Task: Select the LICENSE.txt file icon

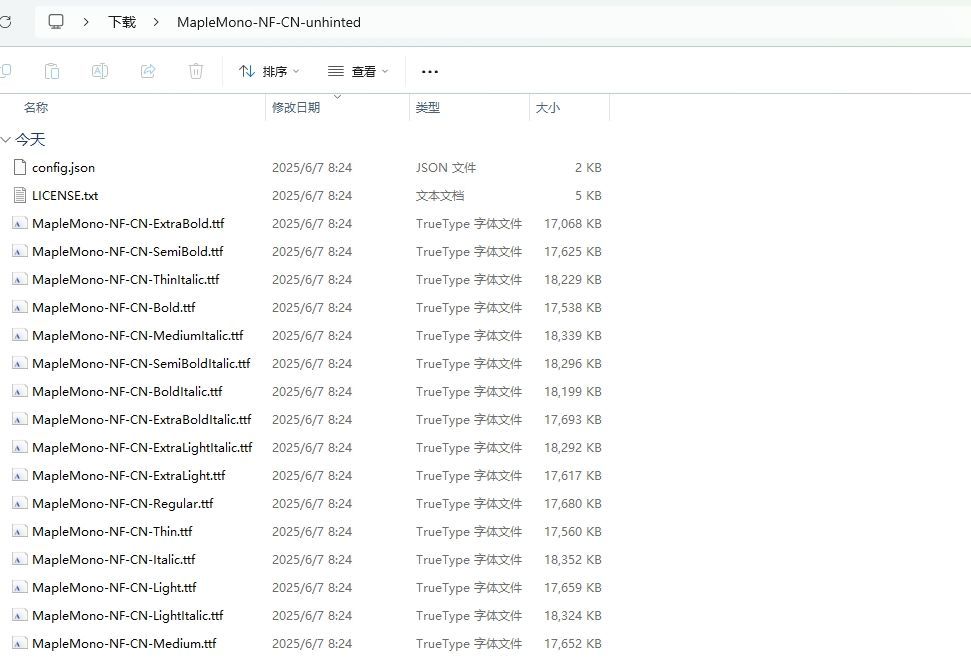Action: pyautogui.click(x=20, y=196)
